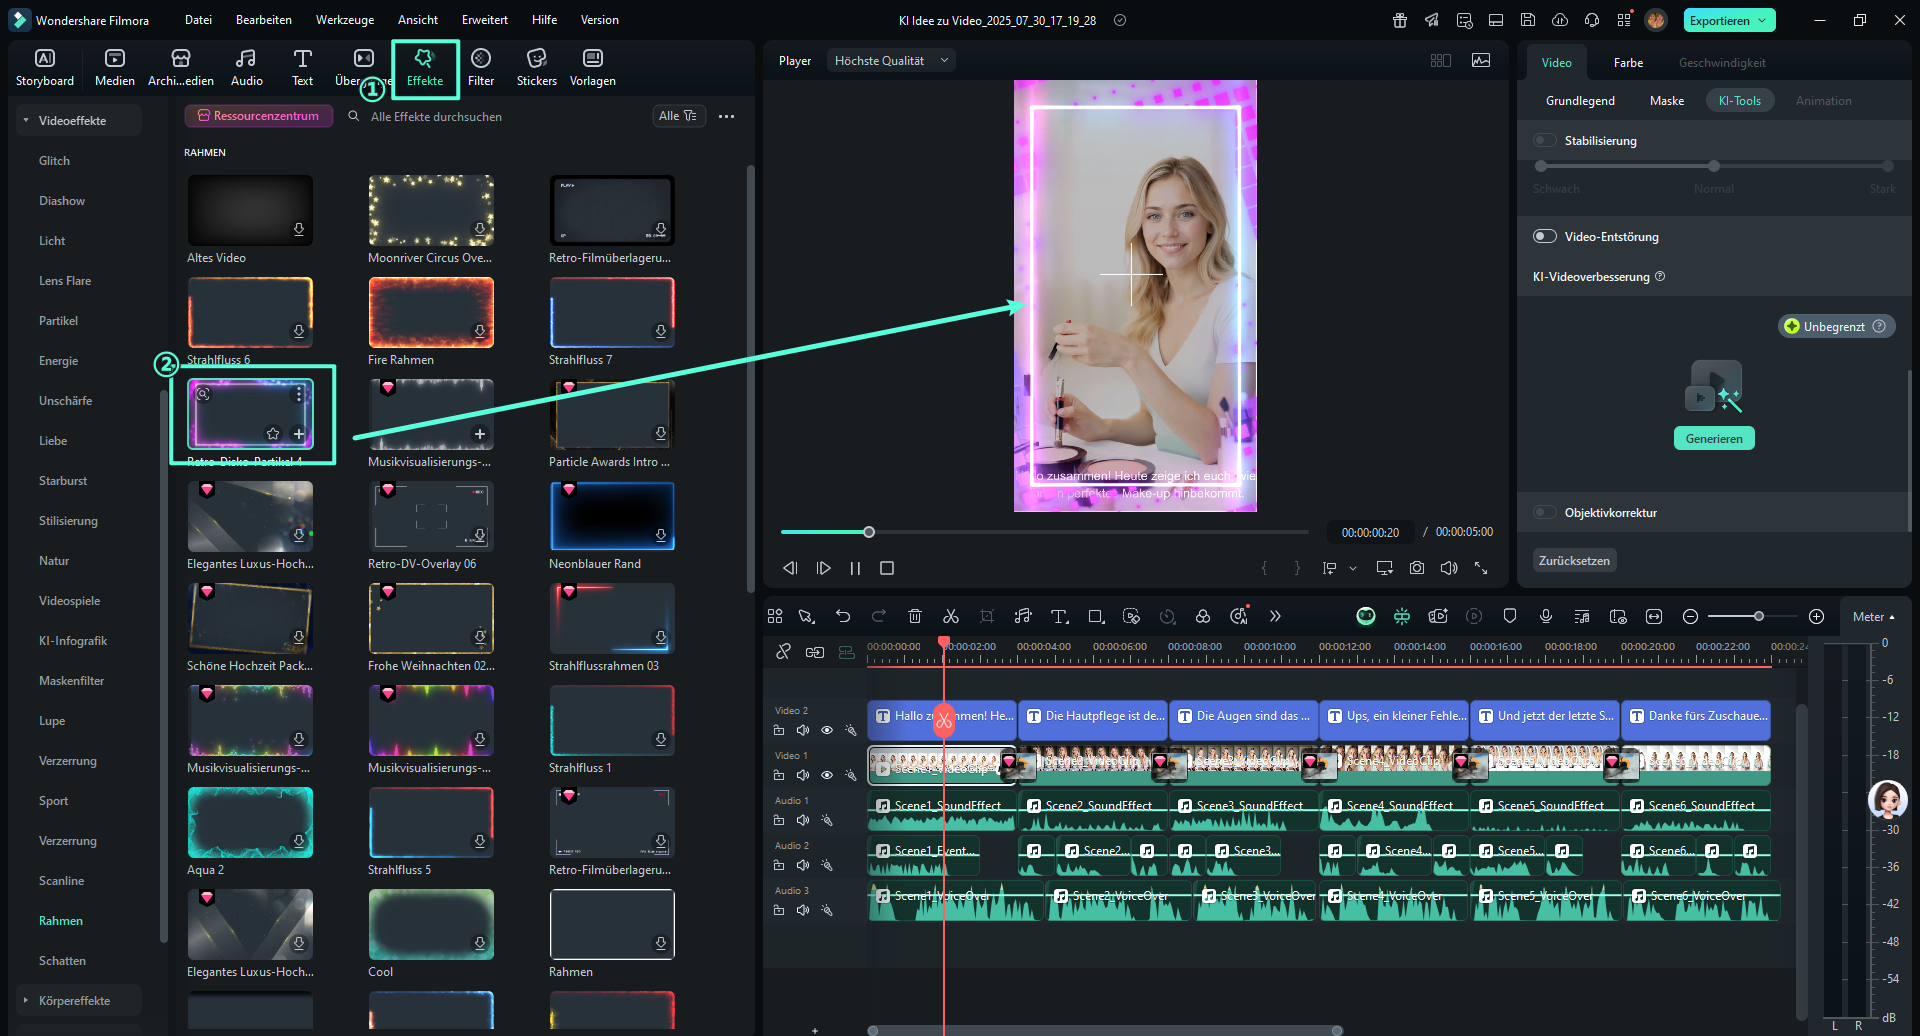Lock the Audio 3 track
This screenshot has width=1920, height=1036.
tap(778, 910)
